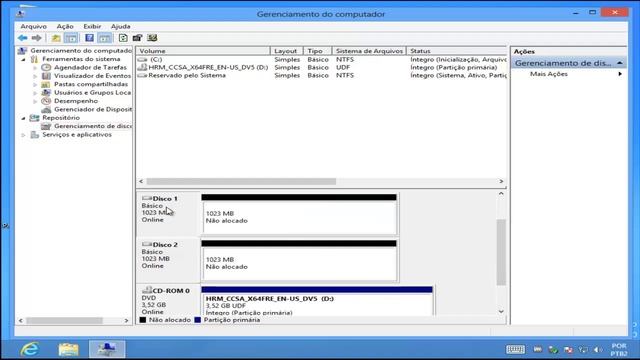The image size is (640, 360).
Task: Expand the Usuários e Grupos Locais node
Action: coord(35,93)
